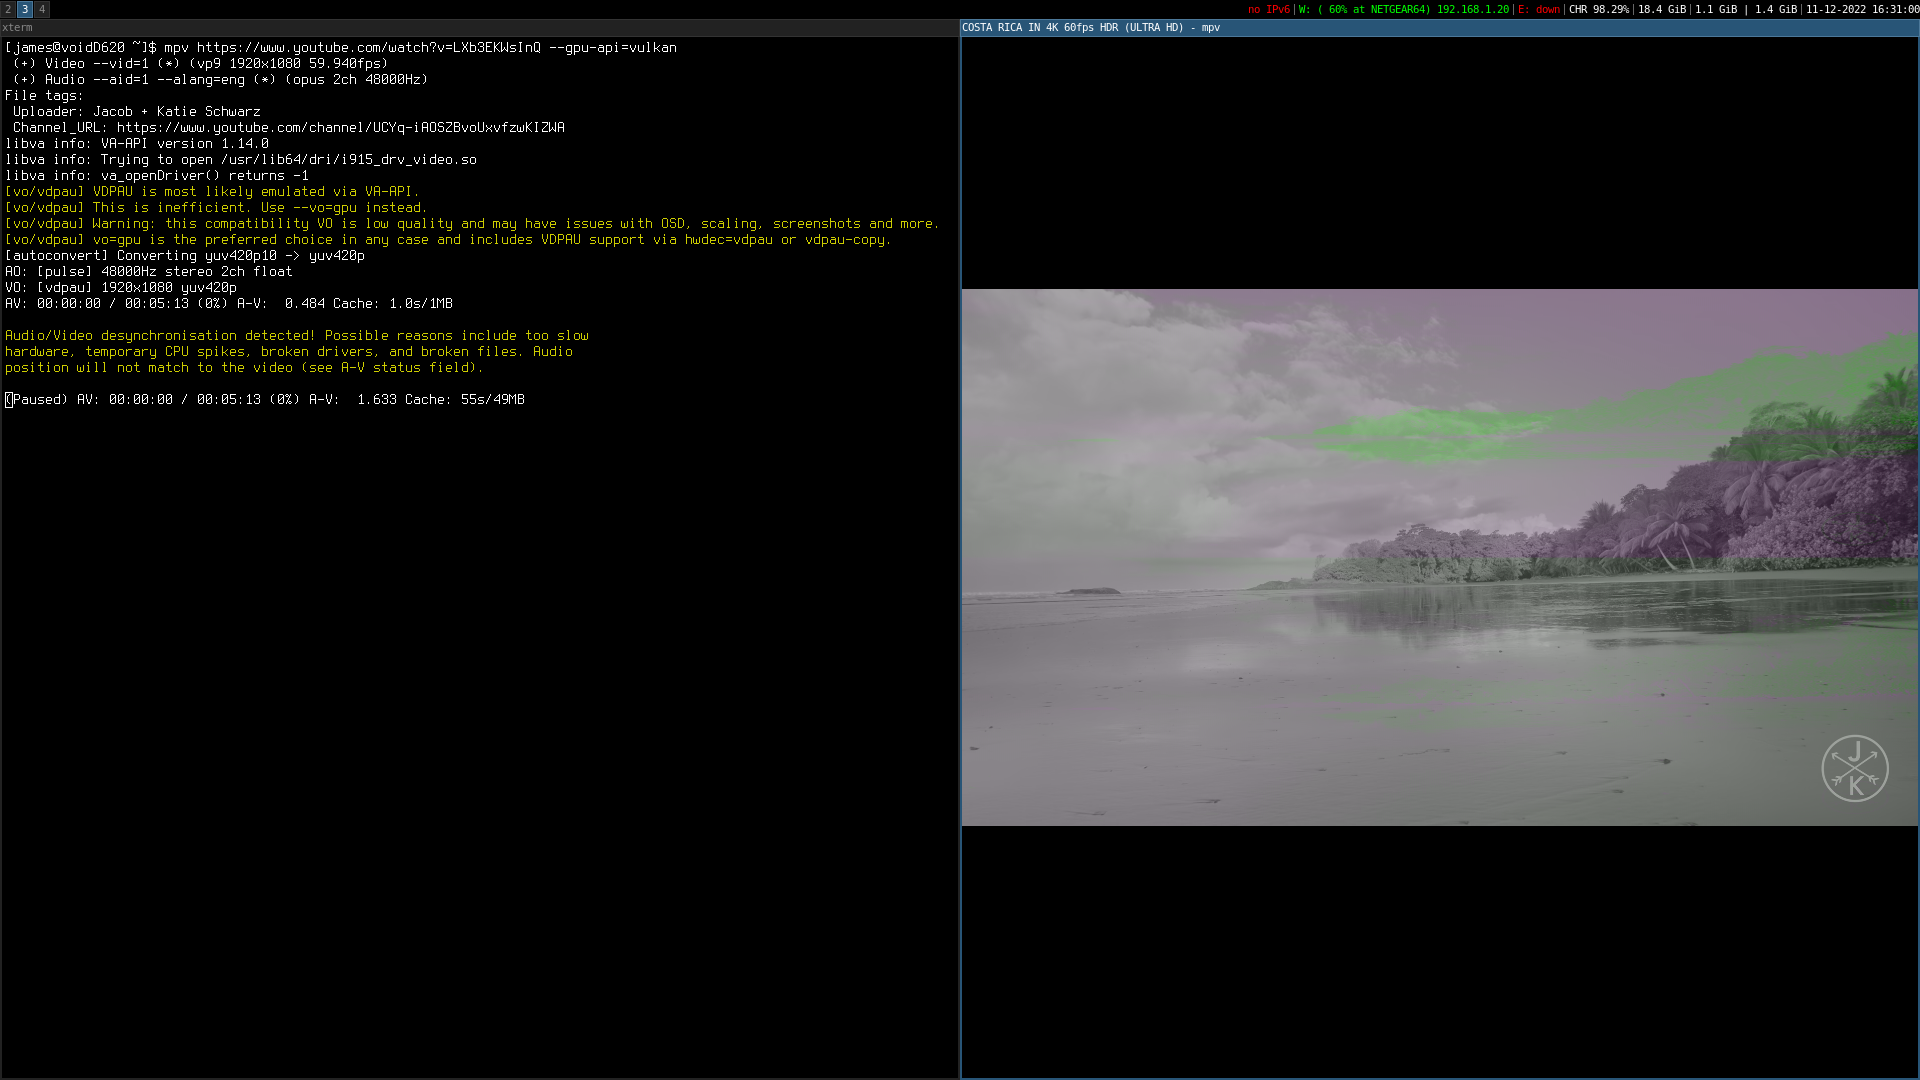Click the 1.1 GiB memory indicator

click(1716, 9)
